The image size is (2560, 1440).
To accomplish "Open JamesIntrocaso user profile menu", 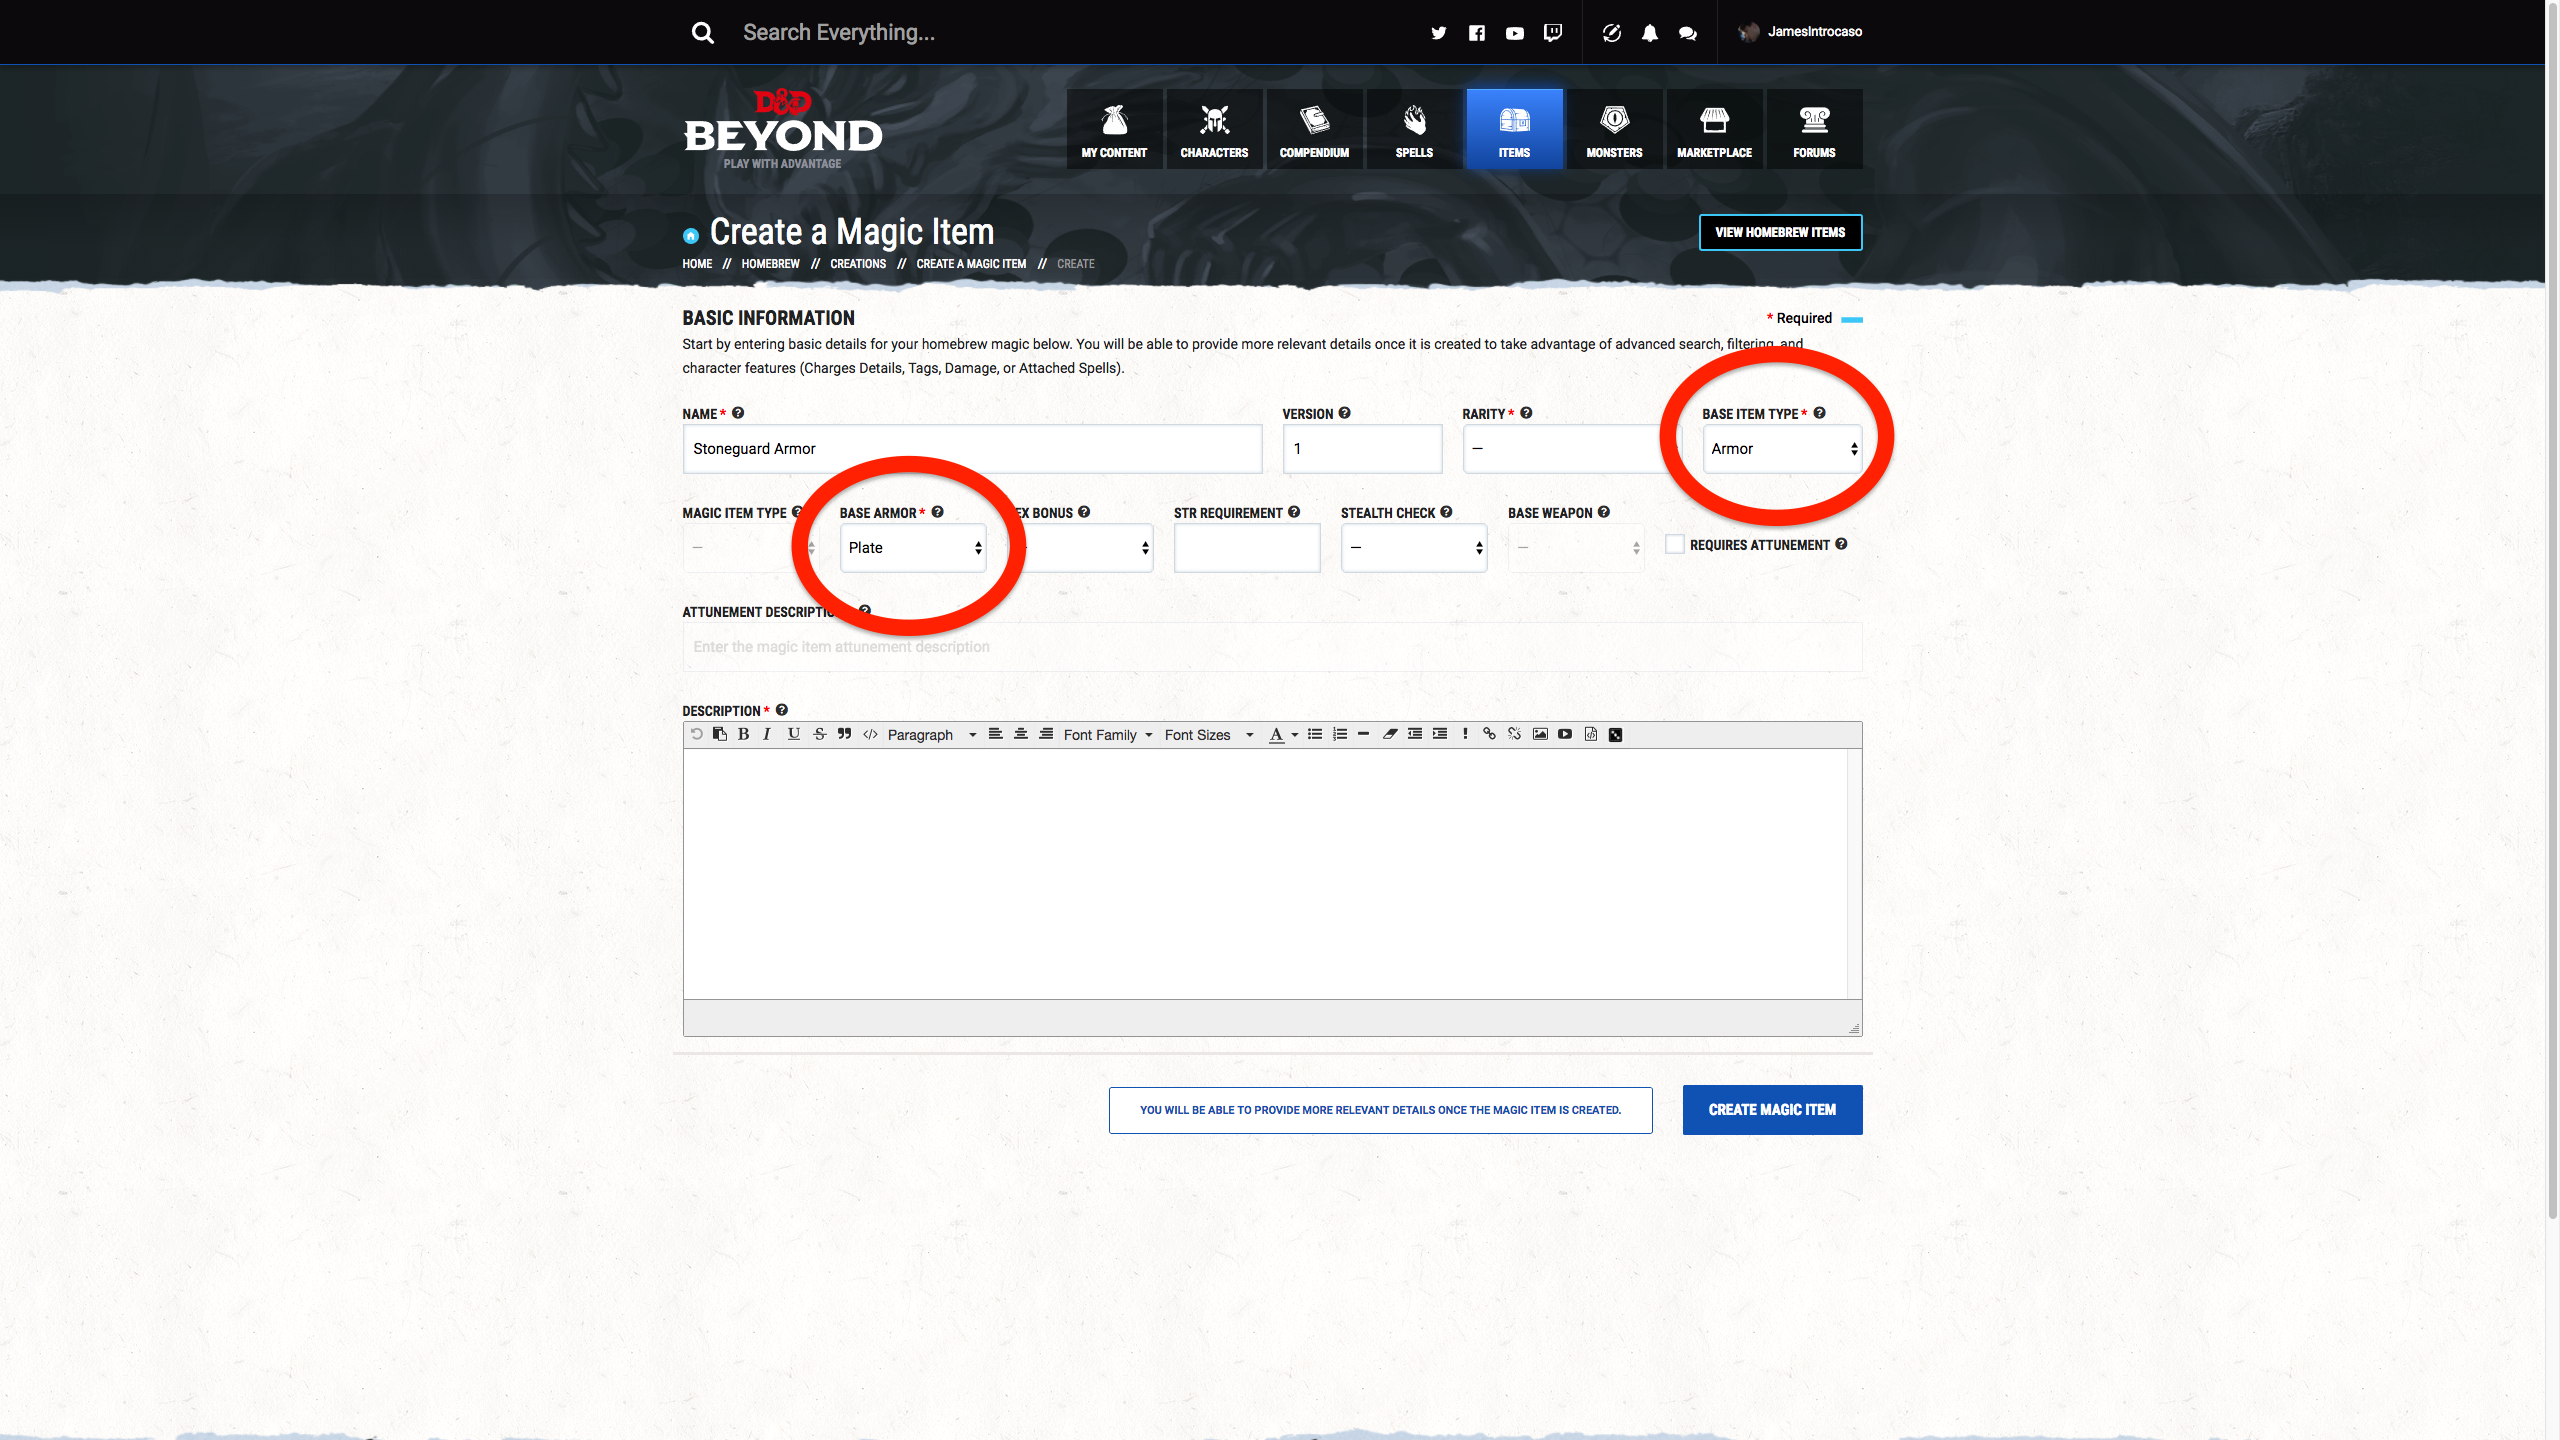I will click(1800, 32).
